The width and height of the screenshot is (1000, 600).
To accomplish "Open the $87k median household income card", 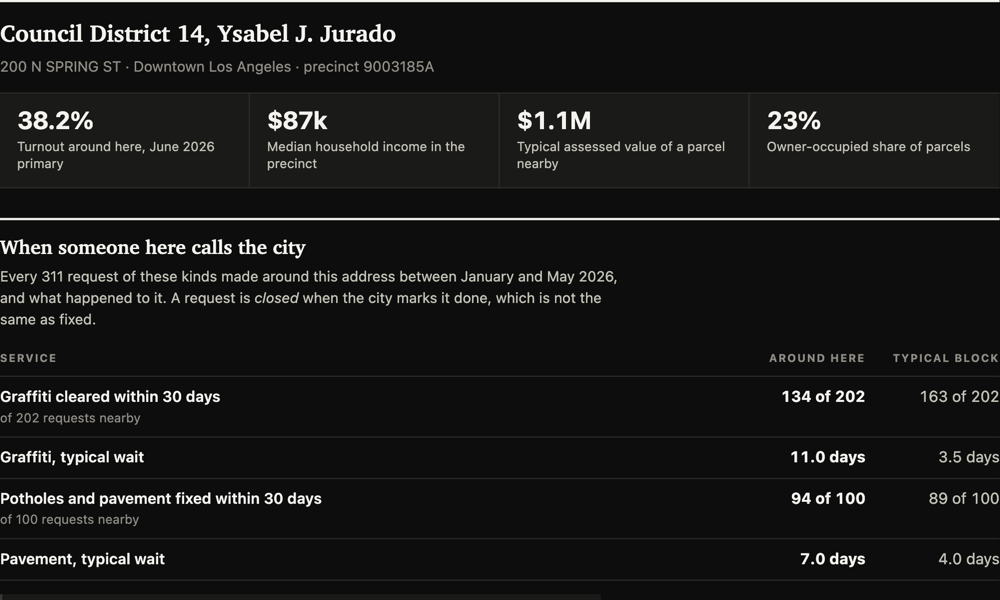I will point(374,140).
